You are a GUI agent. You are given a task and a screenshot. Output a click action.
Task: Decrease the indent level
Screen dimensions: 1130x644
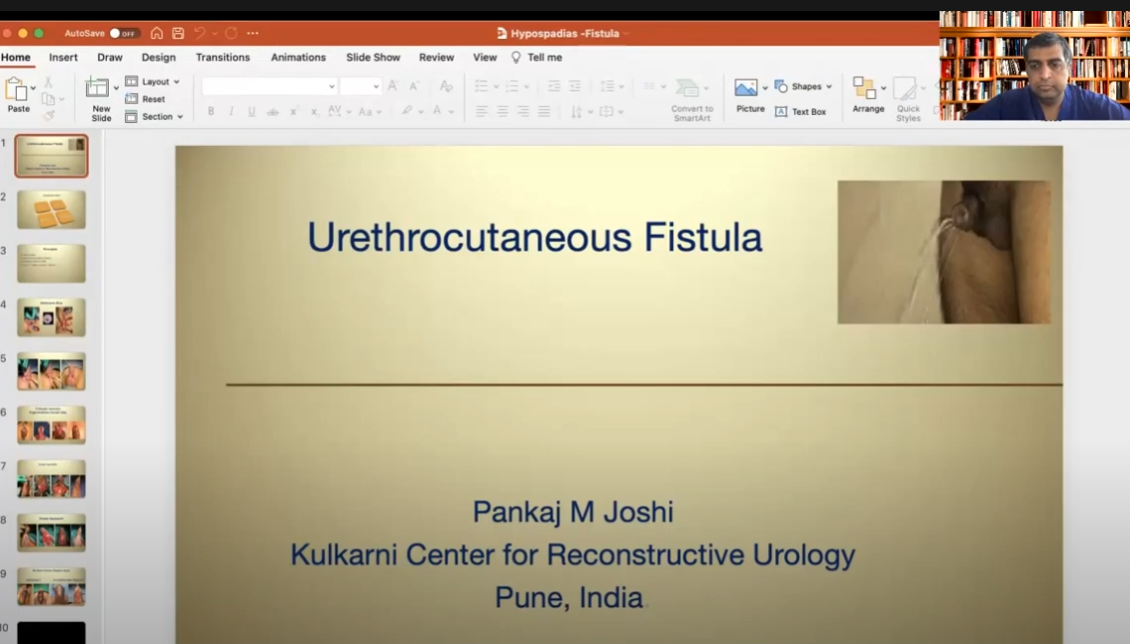553,86
